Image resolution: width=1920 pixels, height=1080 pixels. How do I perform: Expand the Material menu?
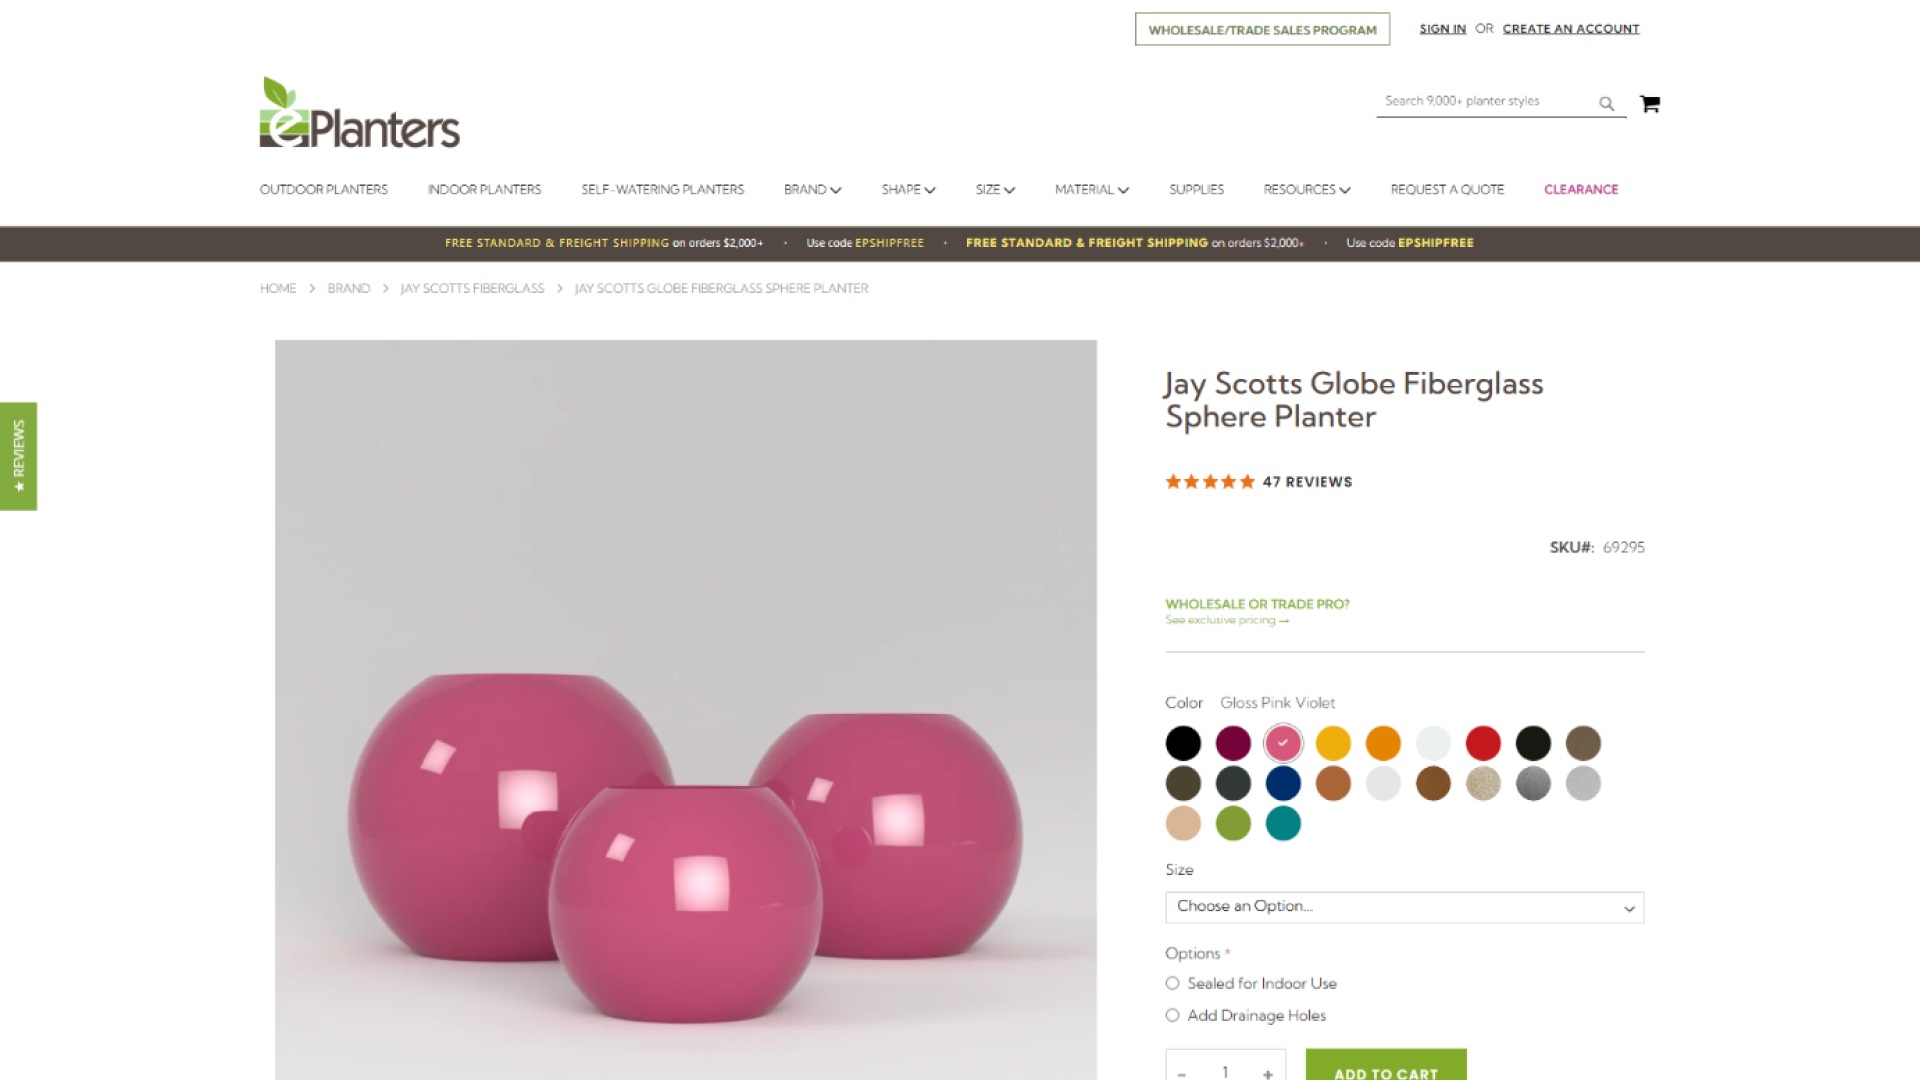pos(1091,189)
